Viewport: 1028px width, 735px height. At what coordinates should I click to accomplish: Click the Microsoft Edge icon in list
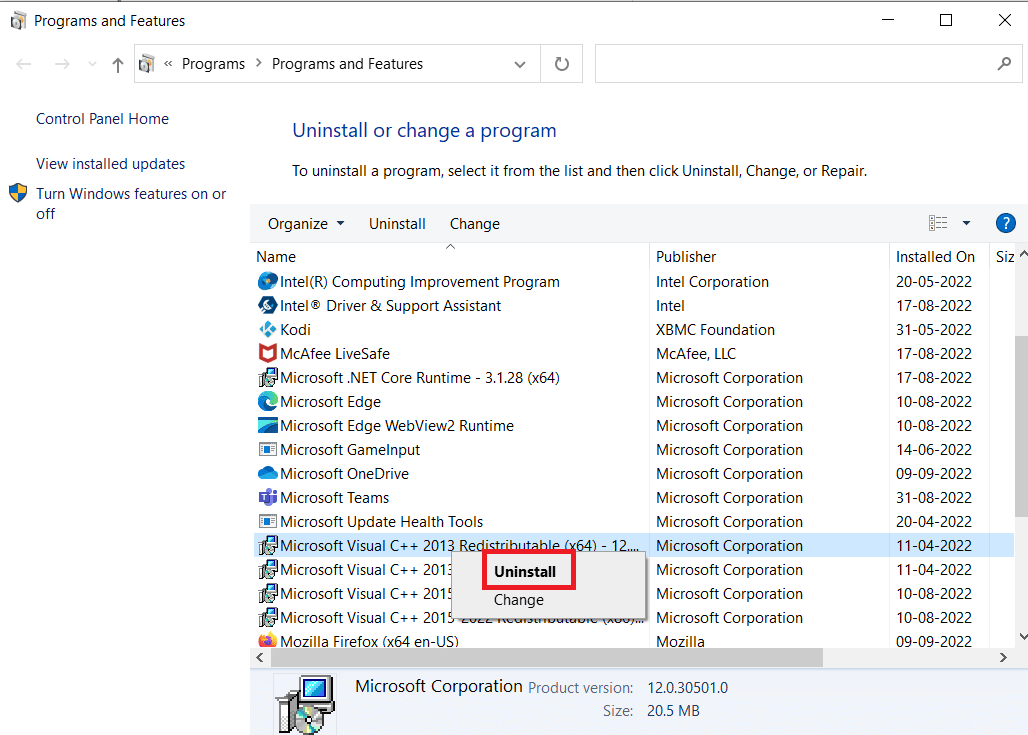(x=267, y=402)
